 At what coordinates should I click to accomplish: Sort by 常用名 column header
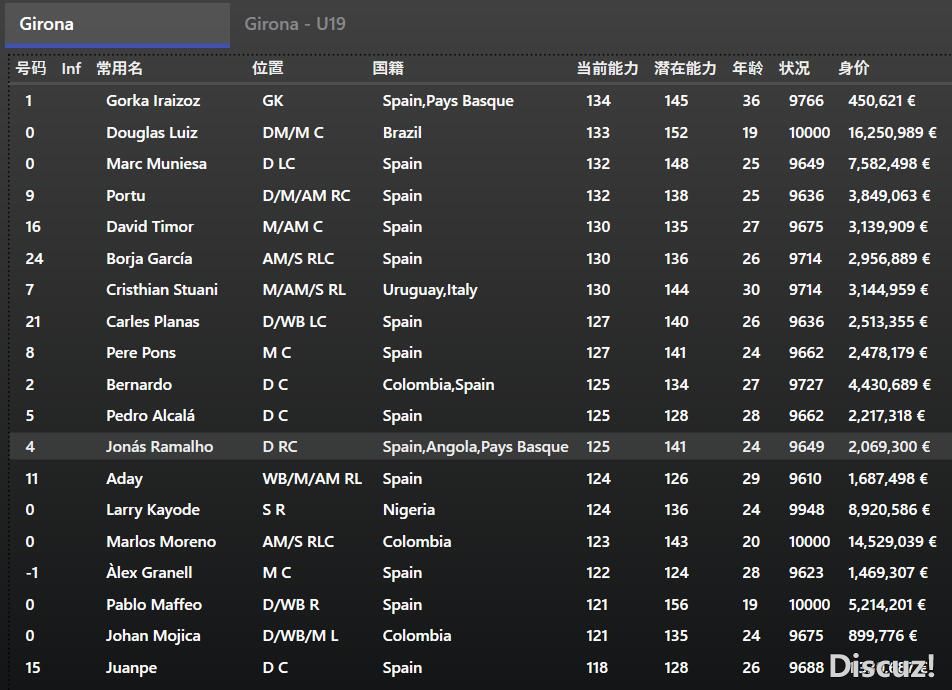tap(120, 68)
